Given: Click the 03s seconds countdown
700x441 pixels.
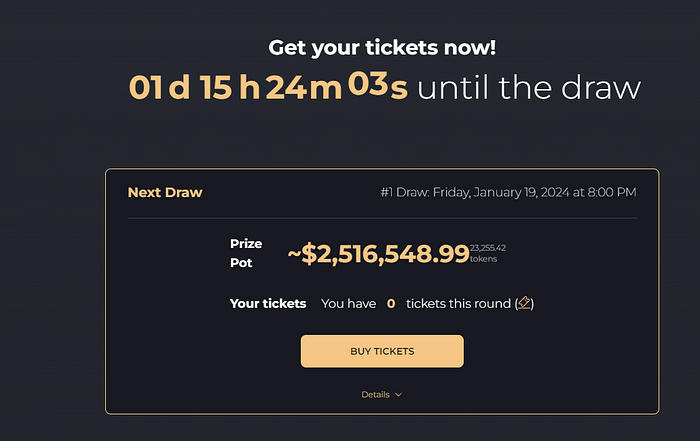Looking at the screenshot, I should coord(378,85).
